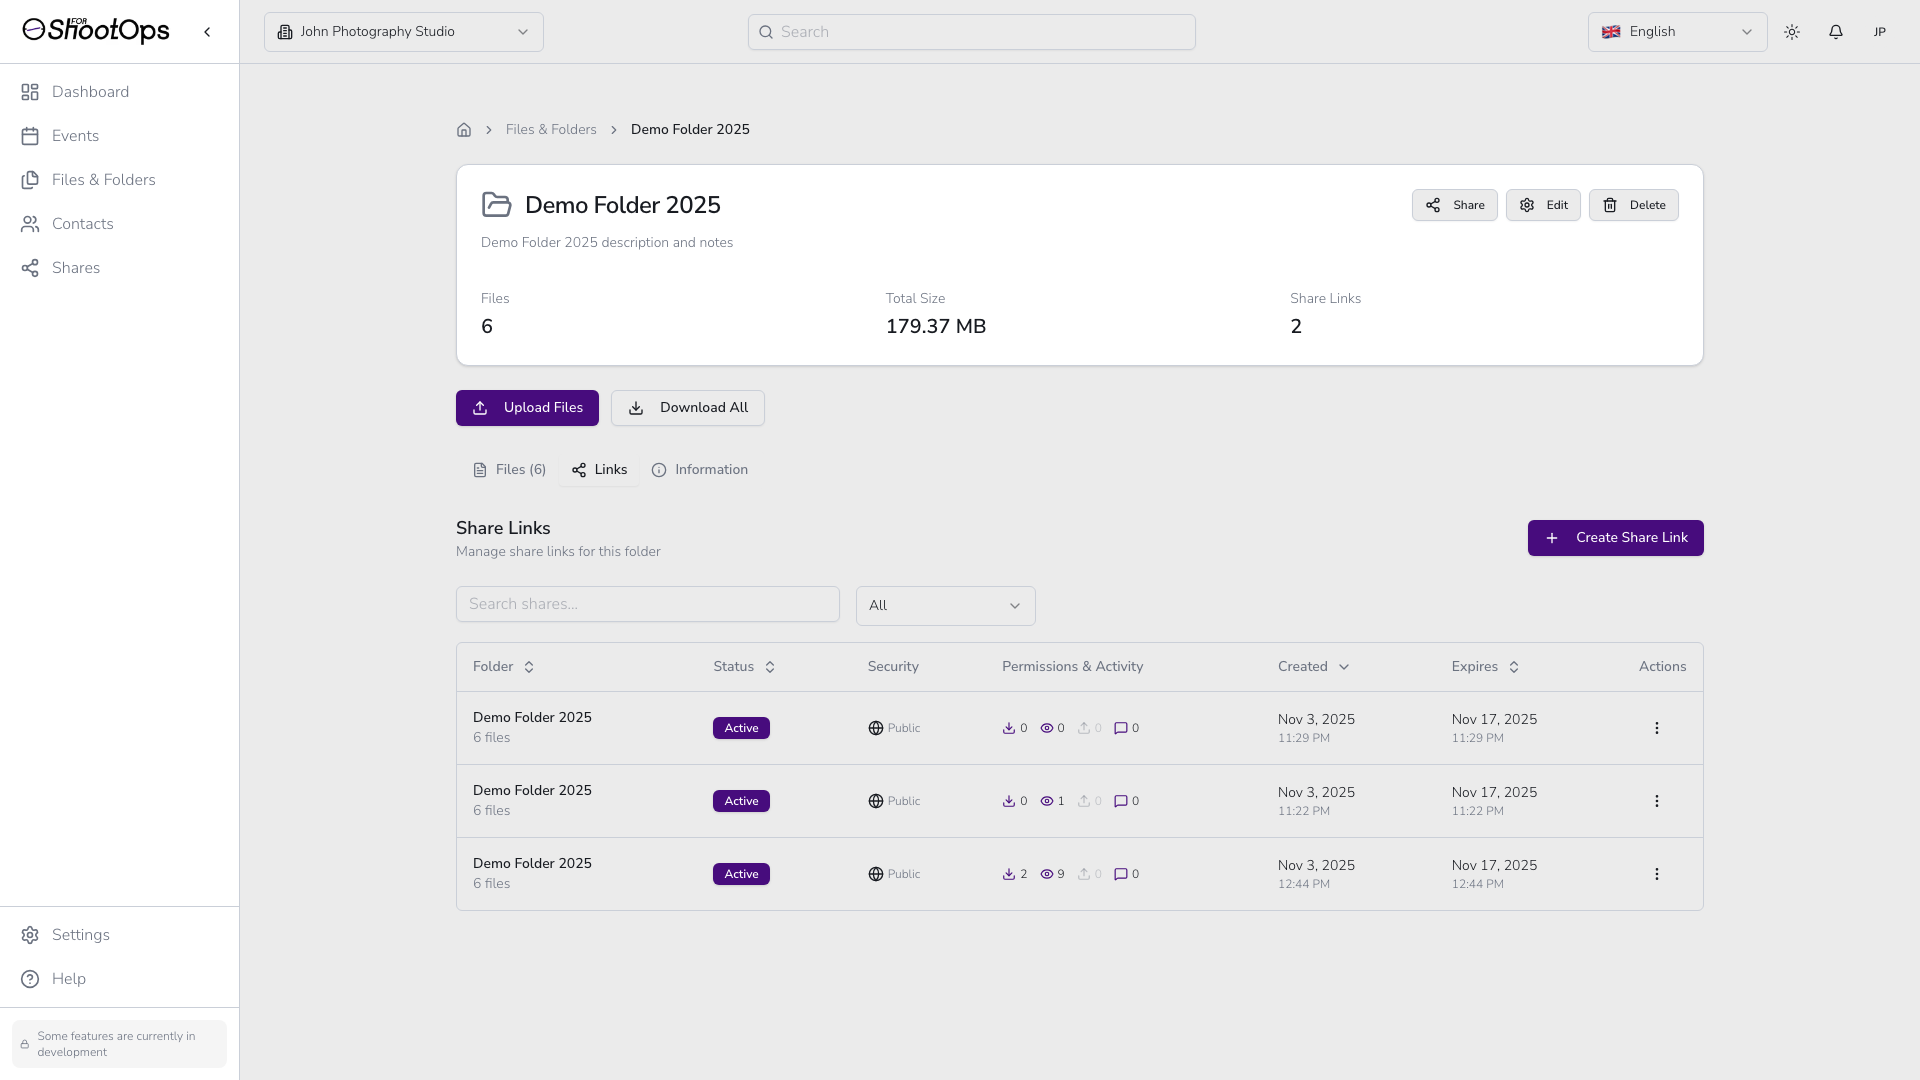Open the All status filter dropdown
Image resolution: width=1920 pixels, height=1080 pixels.
pos(945,606)
